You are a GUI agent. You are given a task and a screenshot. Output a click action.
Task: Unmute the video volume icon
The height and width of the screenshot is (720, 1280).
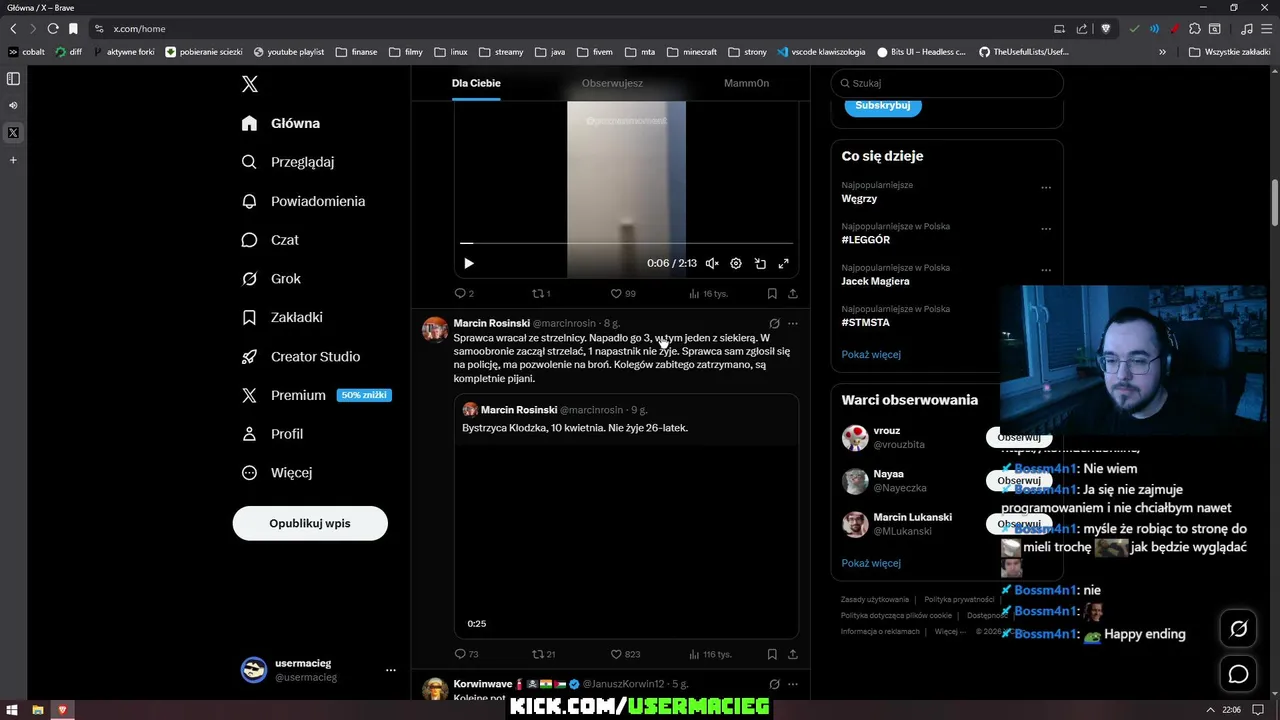[712, 264]
